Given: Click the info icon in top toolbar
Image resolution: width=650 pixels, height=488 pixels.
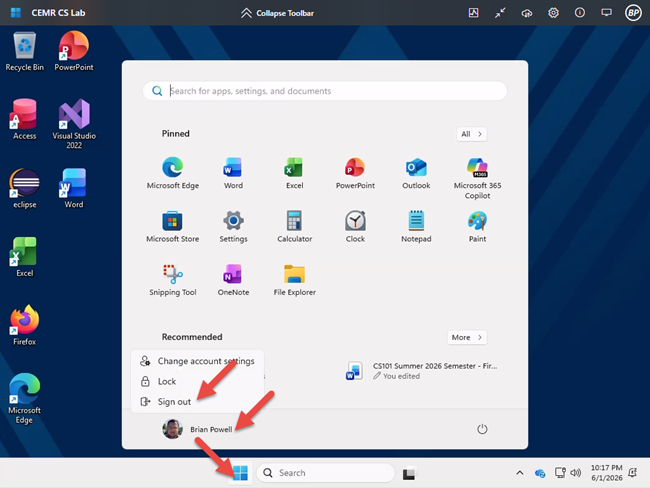Looking at the screenshot, I should tap(580, 13).
